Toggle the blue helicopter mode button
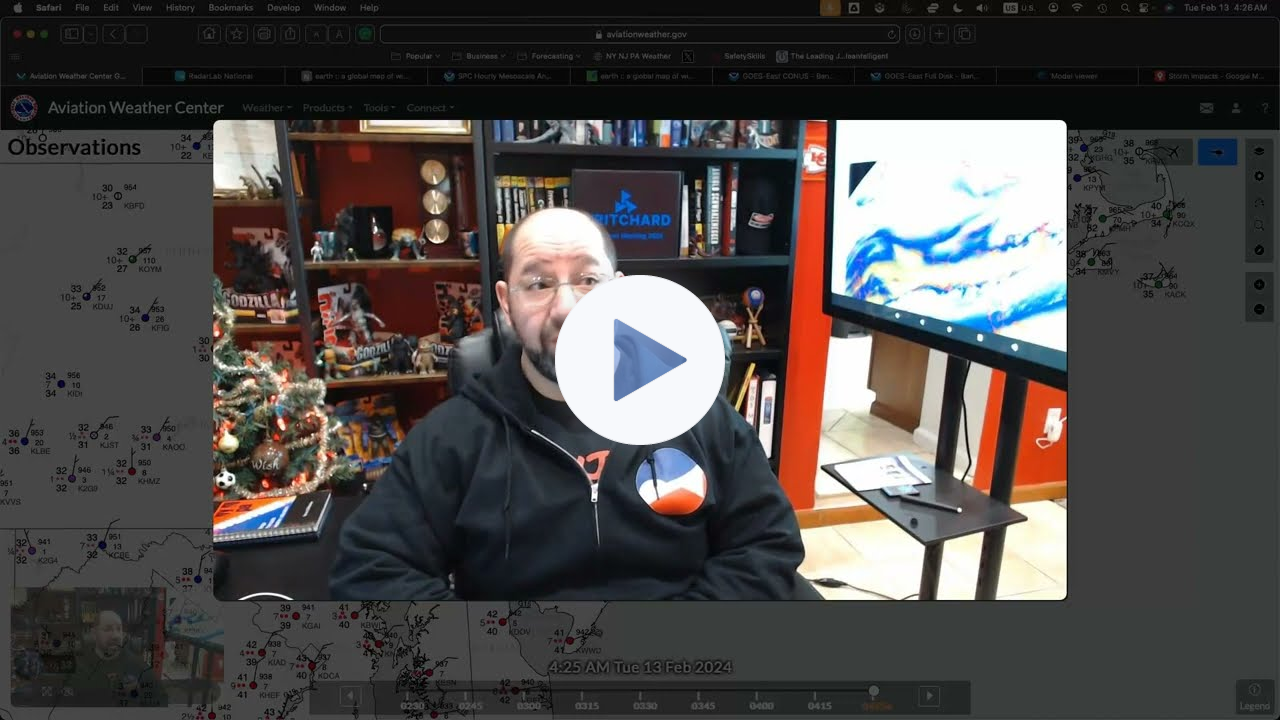This screenshot has height=720, width=1280. [1217, 152]
